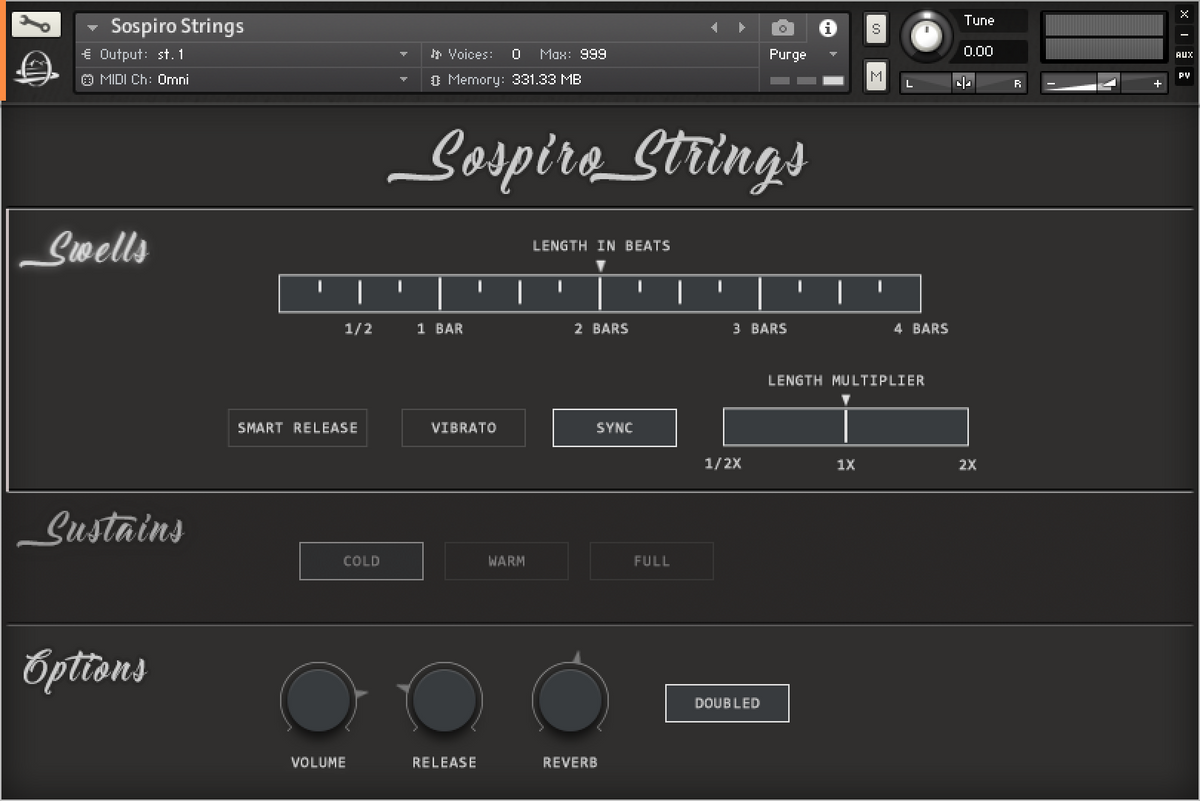Screen dimensions: 1200x801
Task: Click the 3 BARS mark on length slider
Action: 760,294
